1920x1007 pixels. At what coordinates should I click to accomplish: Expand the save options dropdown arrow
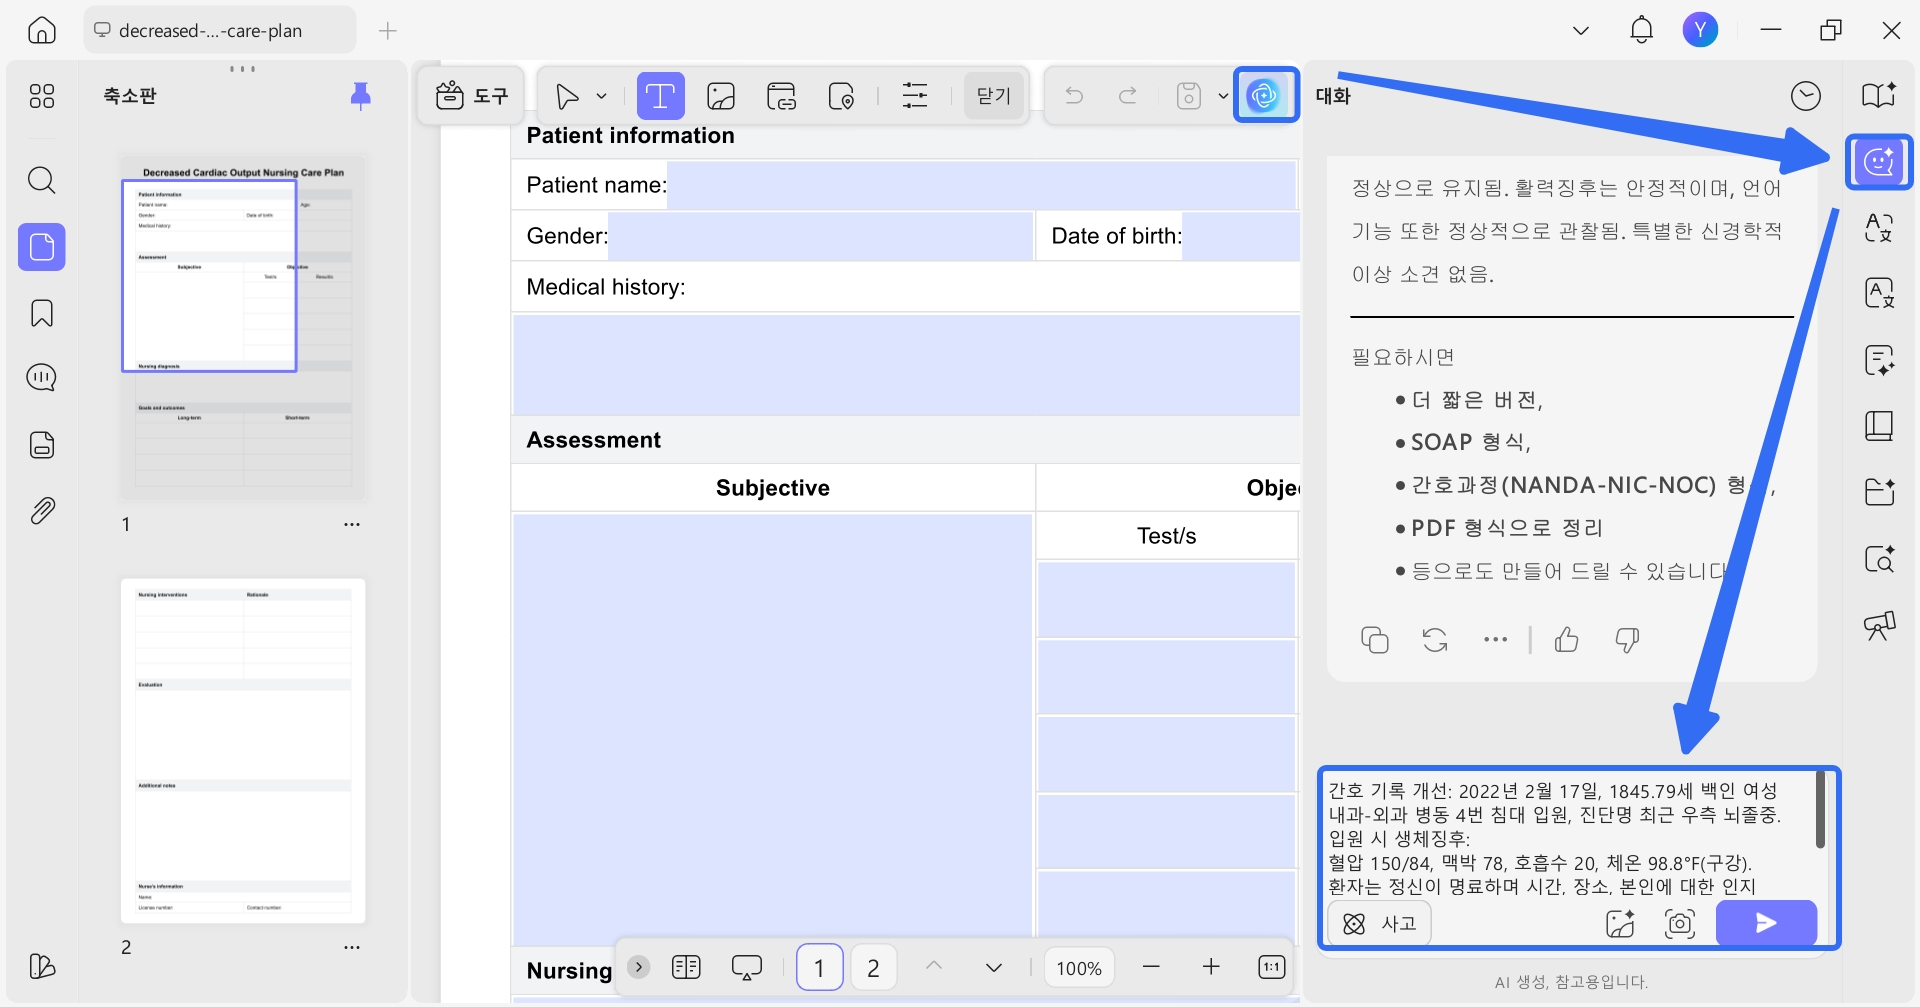pyautogui.click(x=1223, y=97)
